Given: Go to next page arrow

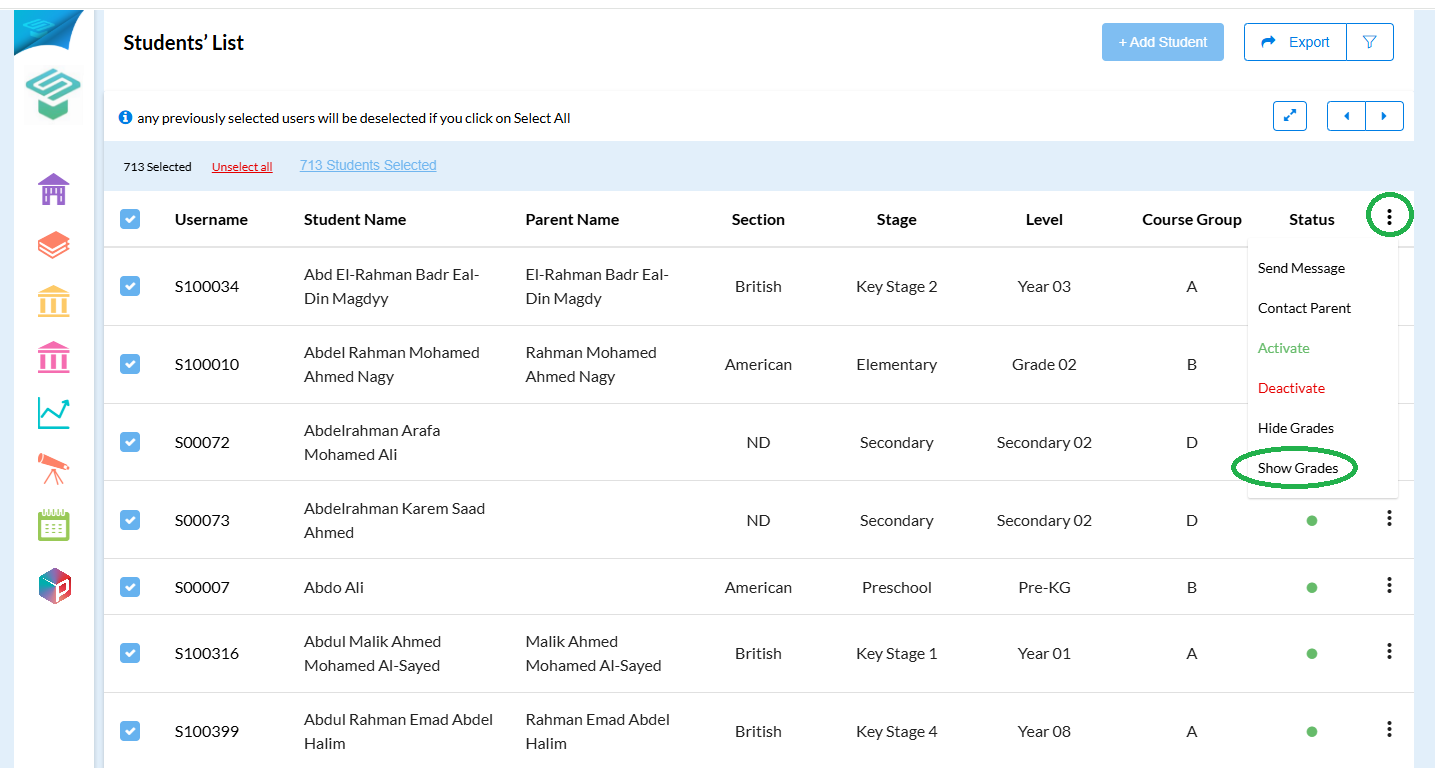Looking at the screenshot, I should click(1384, 116).
